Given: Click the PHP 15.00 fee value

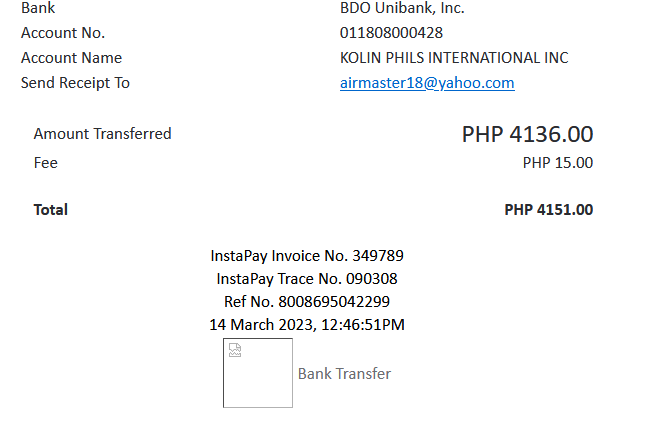Looking at the screenshot, I should pos(557,163).
